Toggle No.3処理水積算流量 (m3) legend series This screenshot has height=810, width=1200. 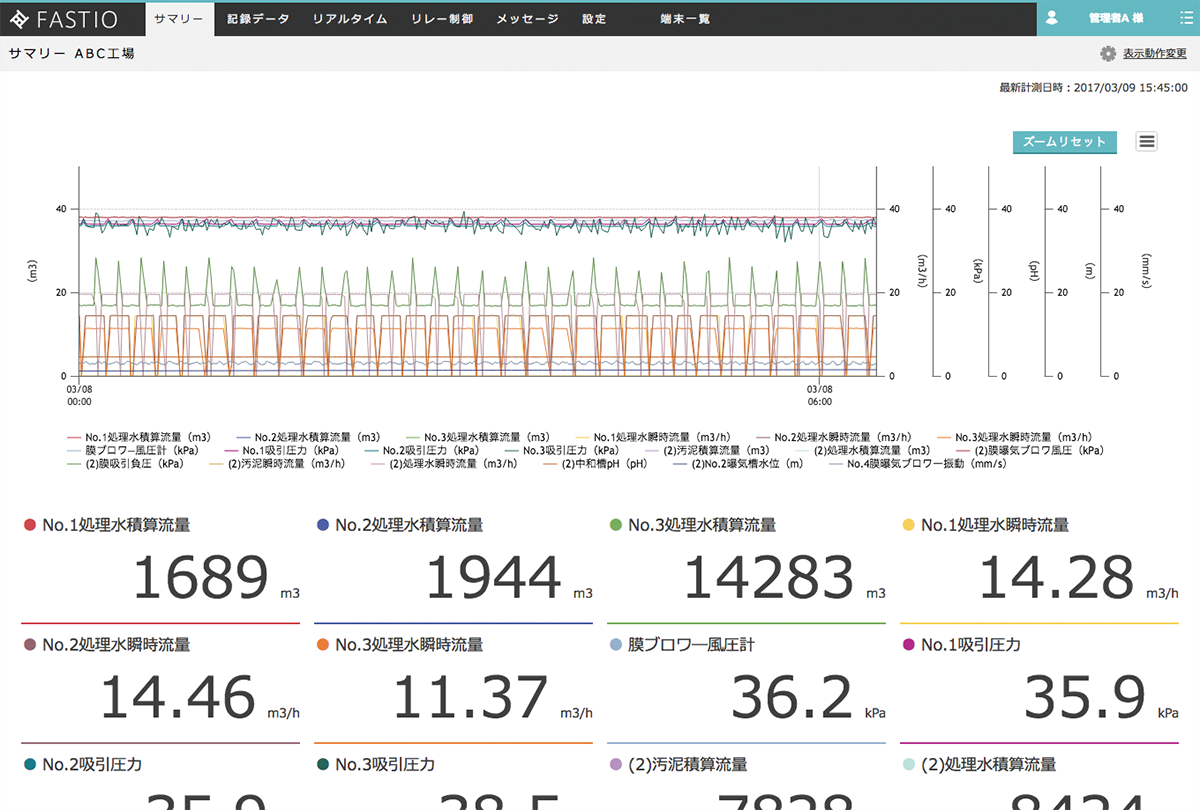[x=479, y=437]
